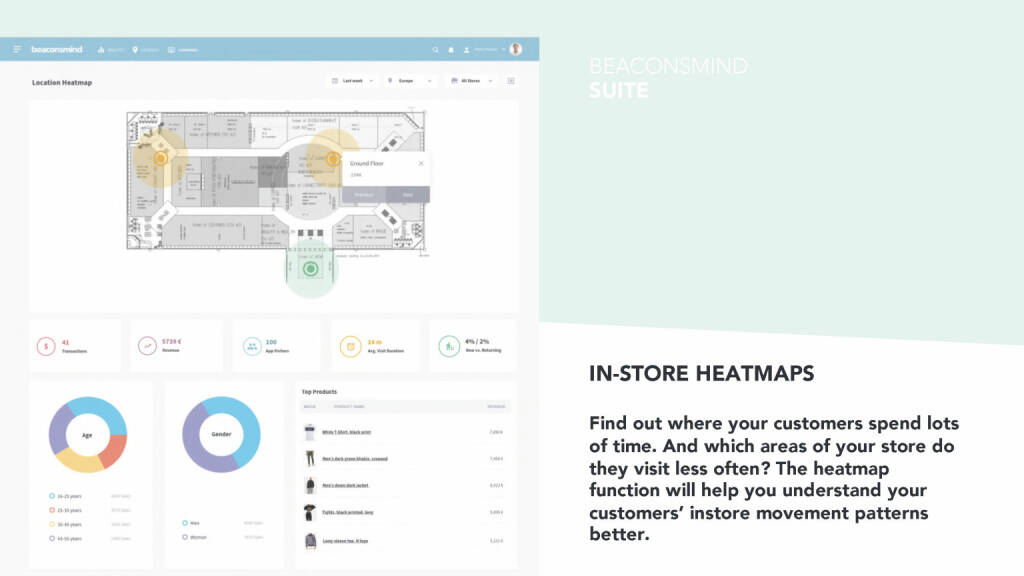Click the New vs. Returning icon
This screenshot has width=1024, height=576.
(449, 346)
